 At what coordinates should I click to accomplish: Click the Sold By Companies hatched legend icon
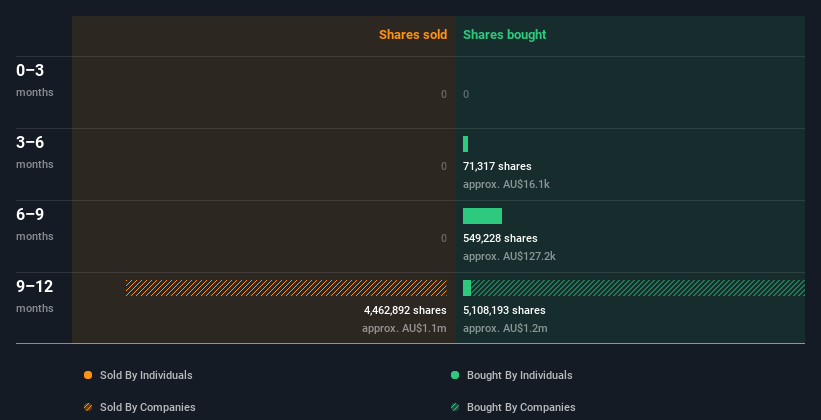(88, 407)
